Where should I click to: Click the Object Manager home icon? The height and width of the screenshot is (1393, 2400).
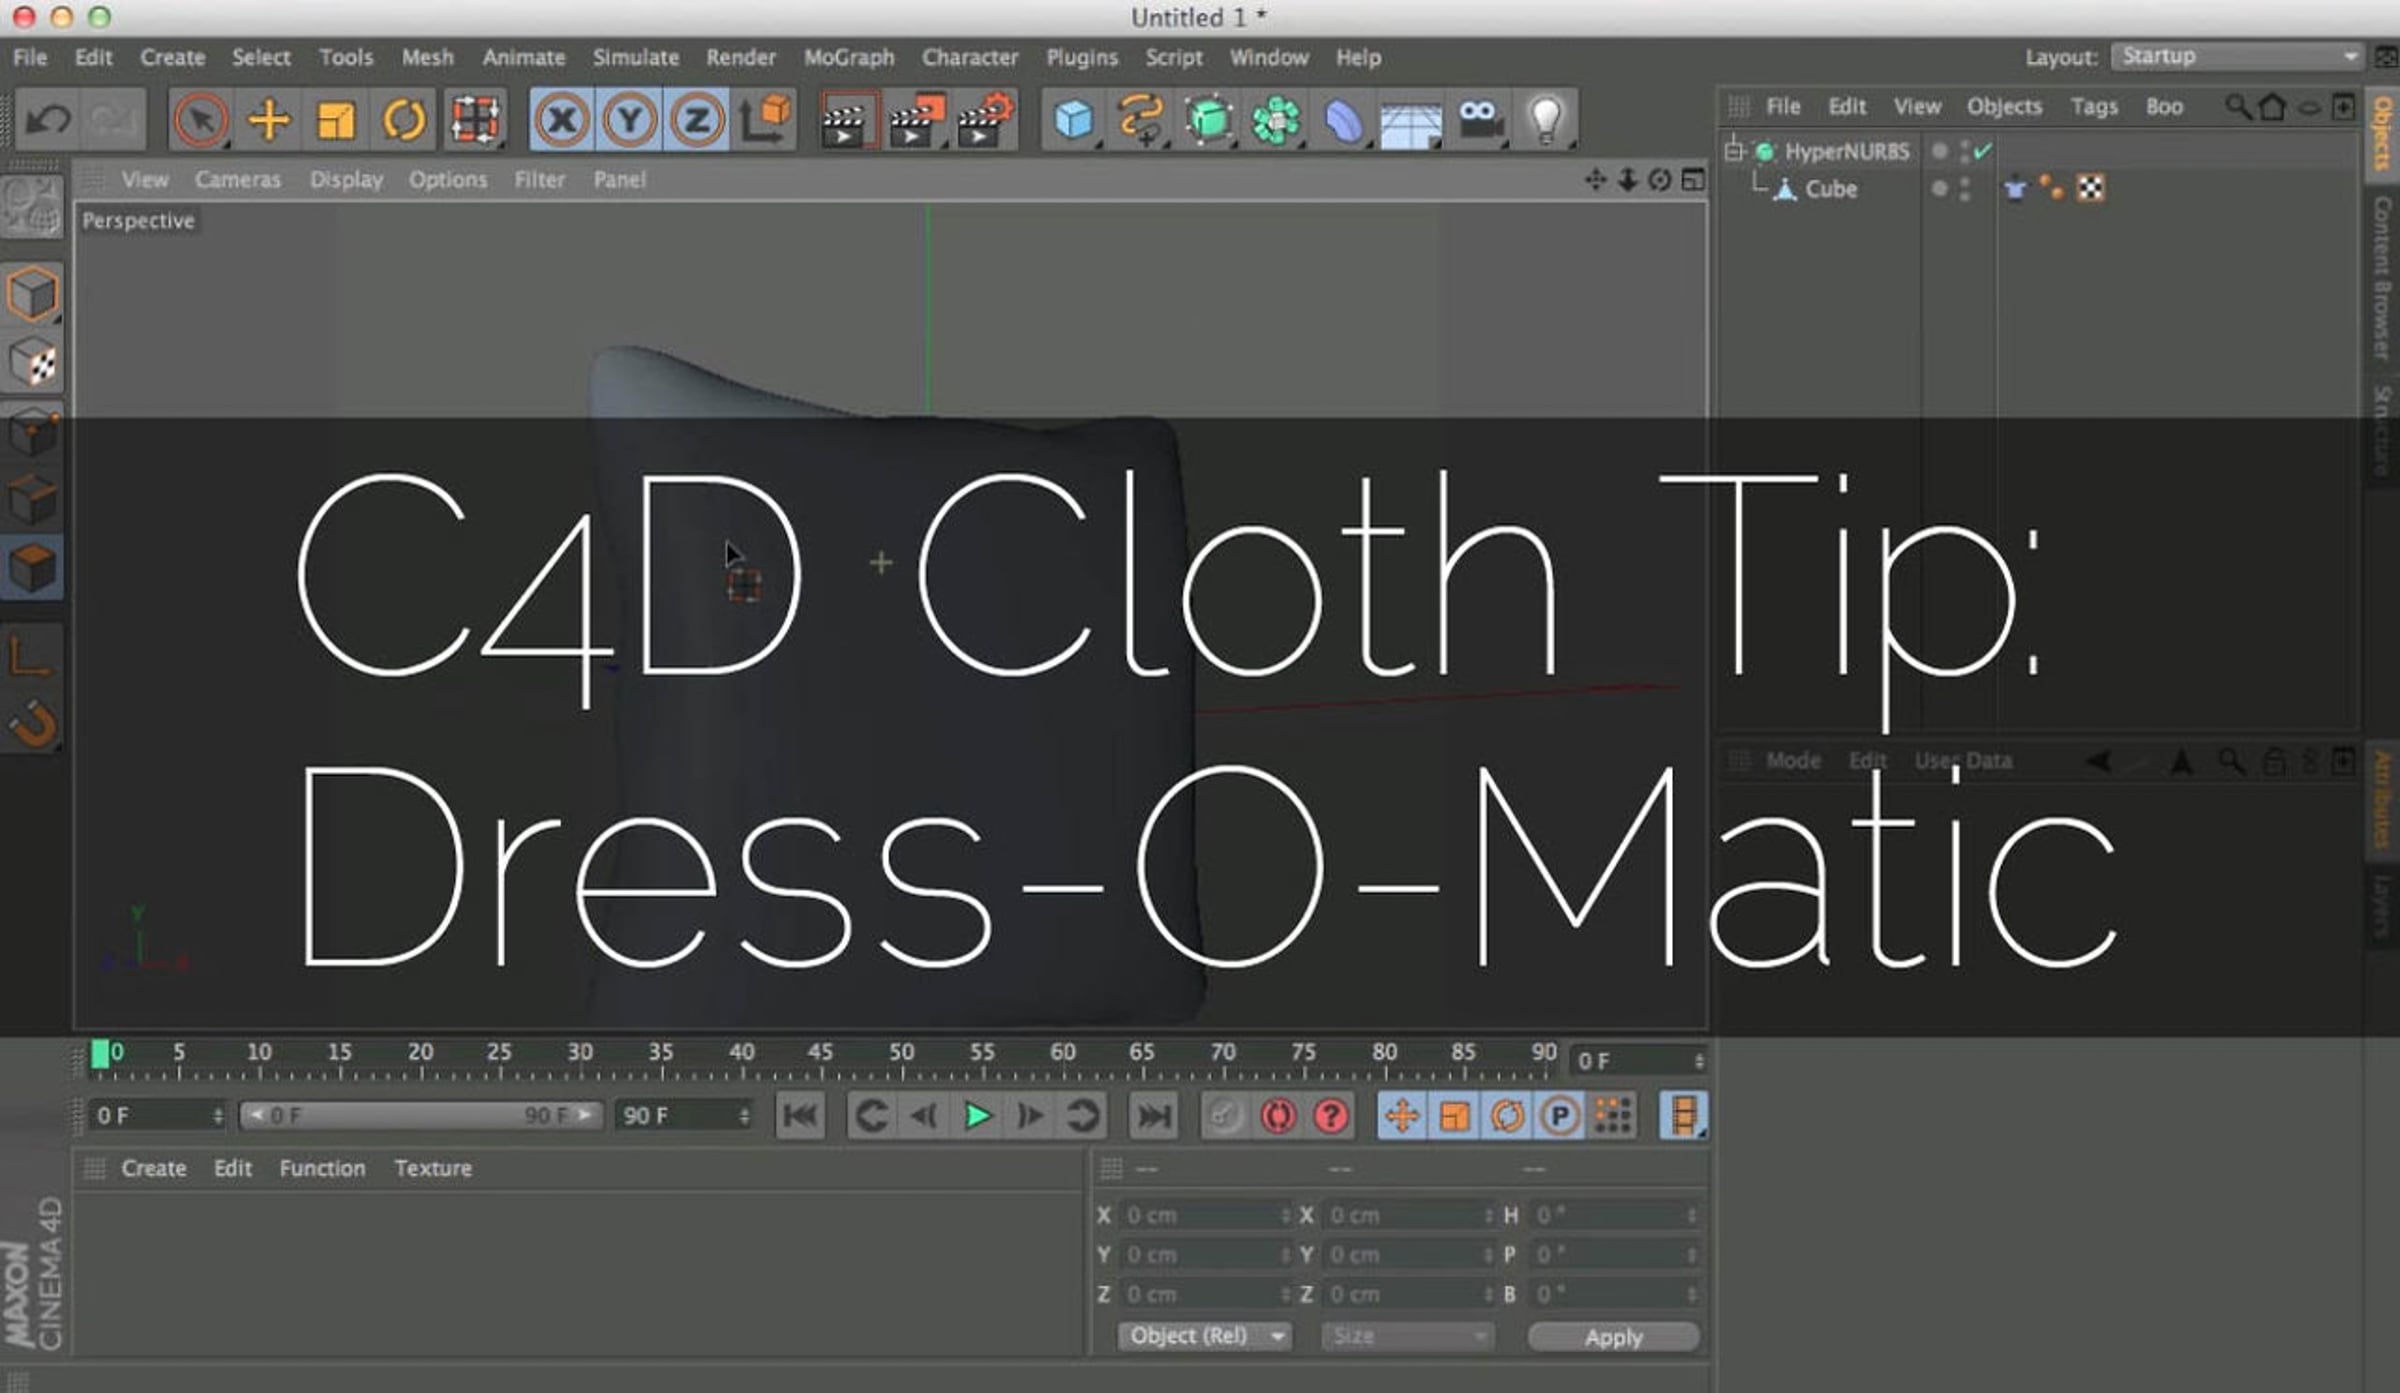(x=2273, y=107)
